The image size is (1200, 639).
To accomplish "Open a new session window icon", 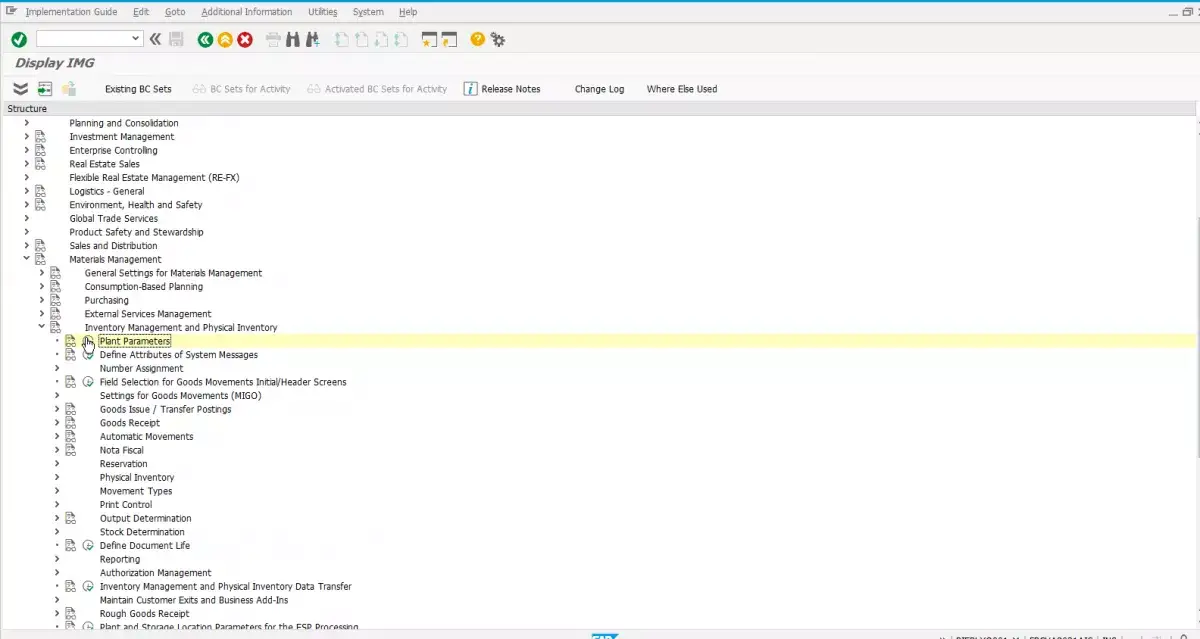I will click(430, 39).
